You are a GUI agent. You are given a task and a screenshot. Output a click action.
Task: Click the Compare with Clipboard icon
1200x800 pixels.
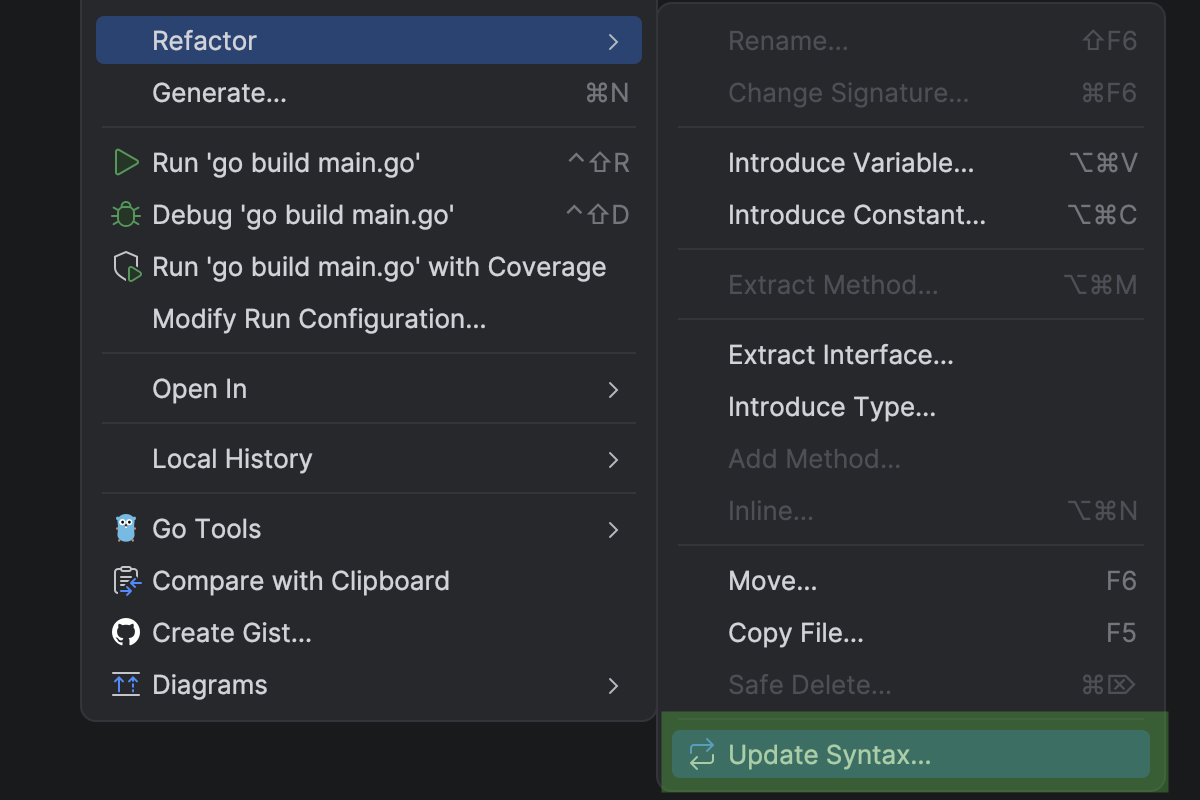tap(125, 580)
